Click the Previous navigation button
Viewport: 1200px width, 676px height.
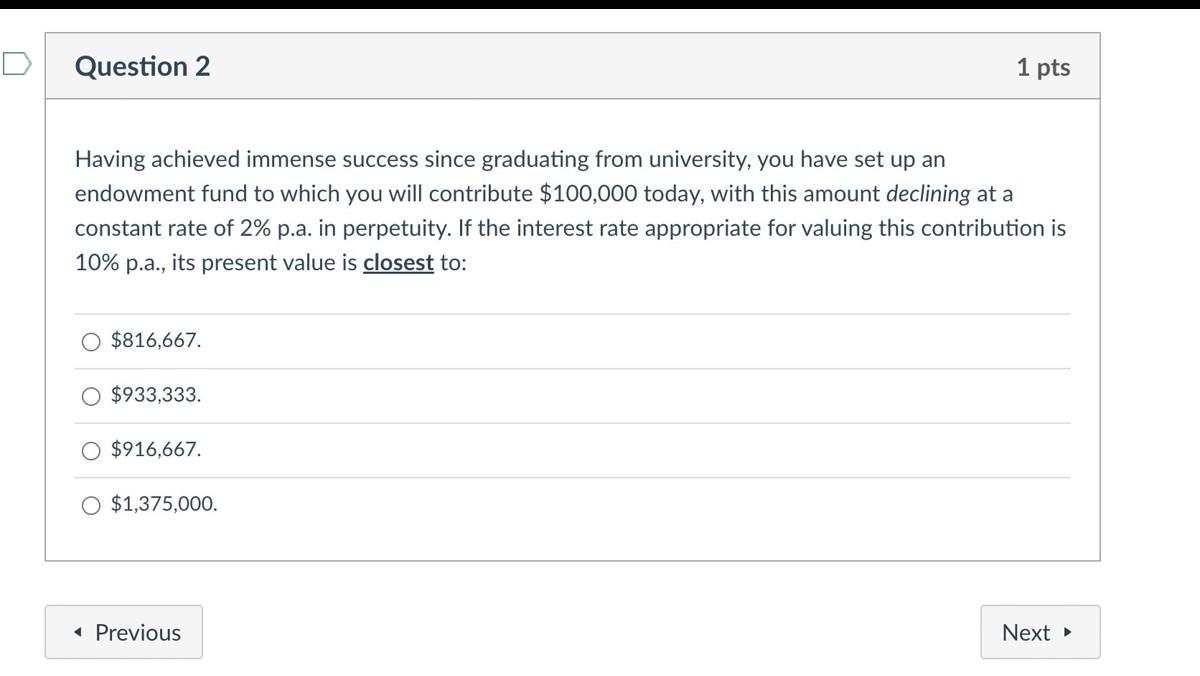[123, 632]
